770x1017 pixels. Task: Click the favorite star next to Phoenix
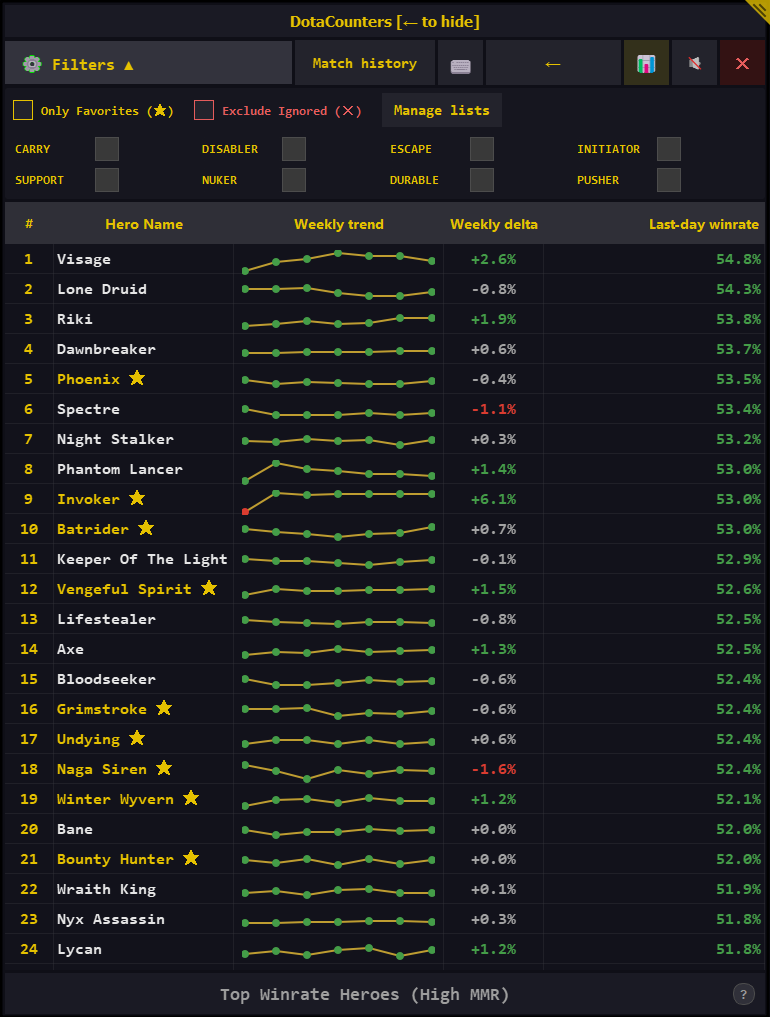click(x=137, y=379)
